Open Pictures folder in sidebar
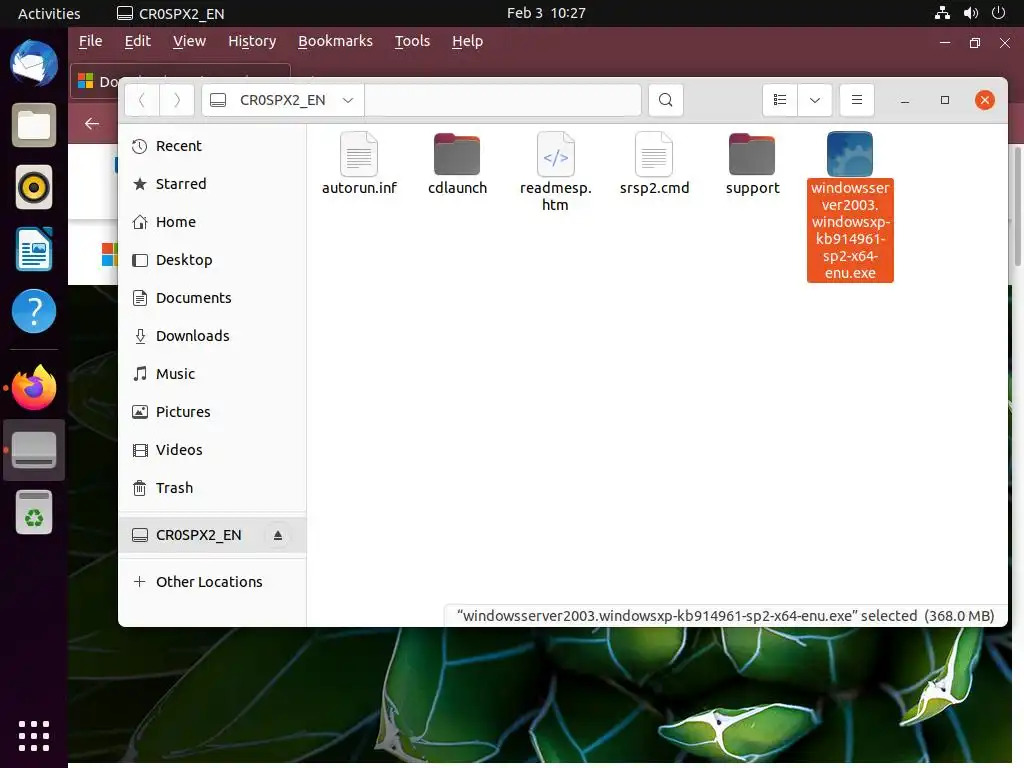The width and height of the screenshot is (1024, 768). 212,411
